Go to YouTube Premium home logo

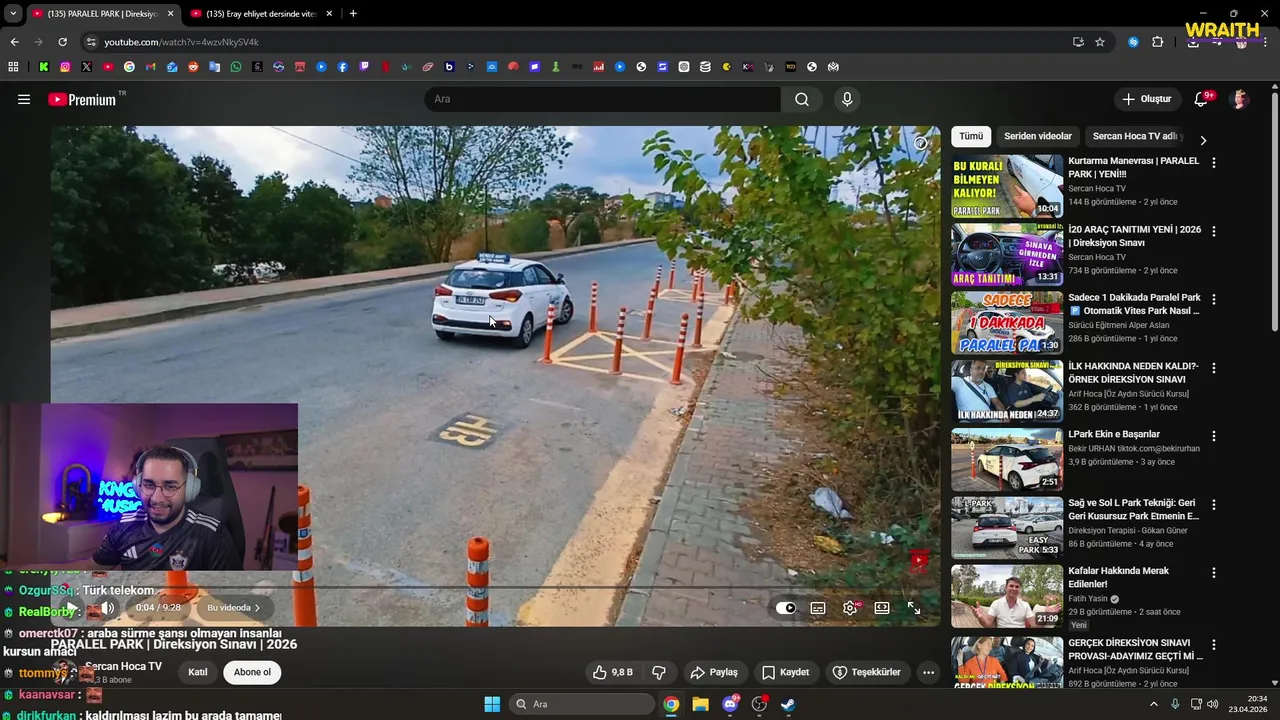[x=82, y=99]
